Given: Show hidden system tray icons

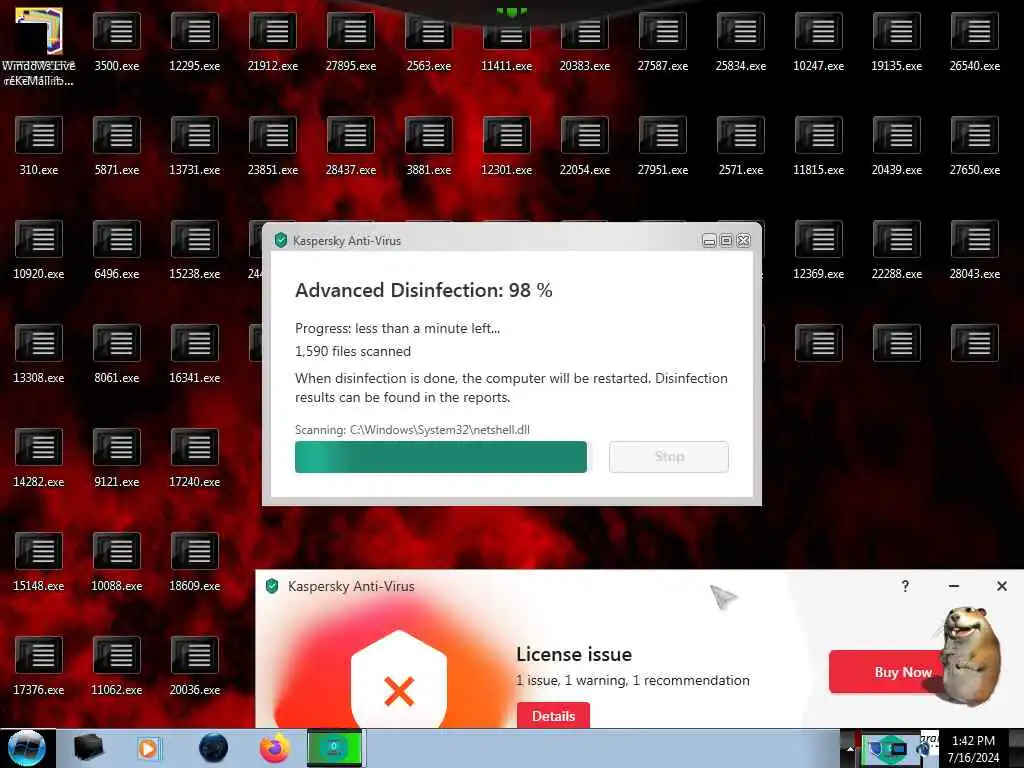Looking at the screenshot, I should 850,748.
